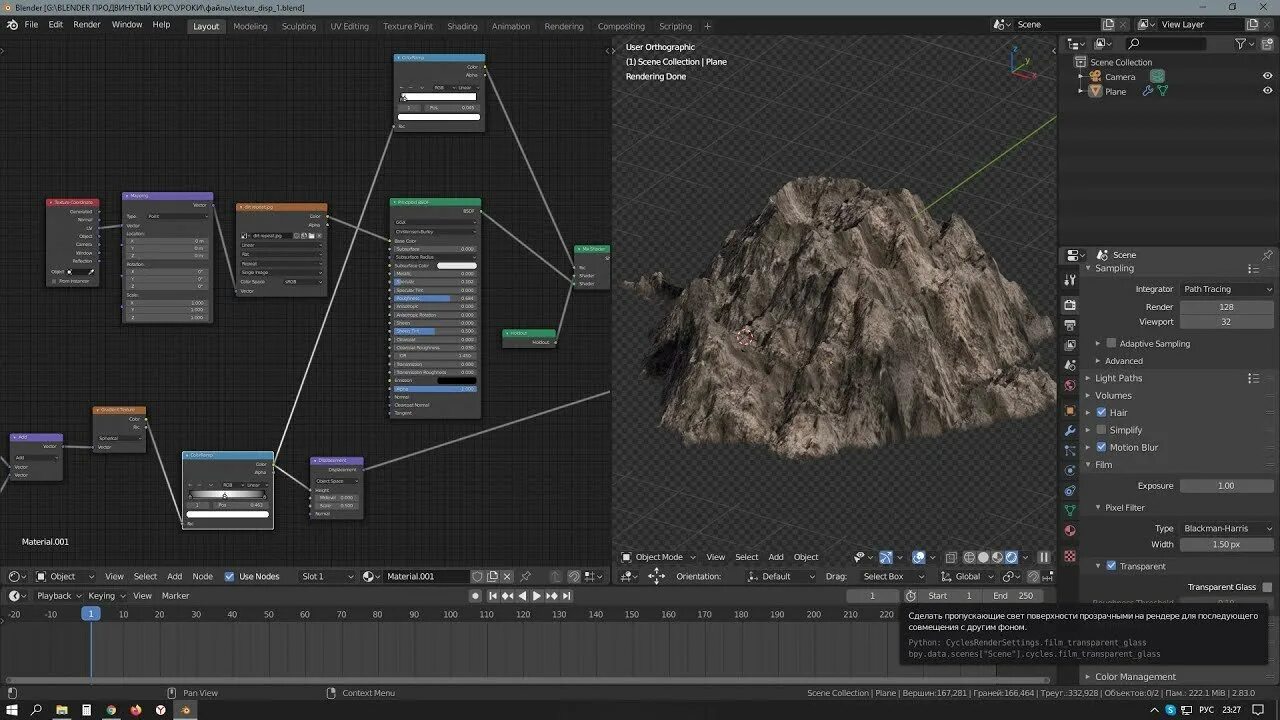The height and width of the screenshot is (720, 1280).
Task: Toggle X-ray view in viewport header
Action: click(x=953, y=557)
